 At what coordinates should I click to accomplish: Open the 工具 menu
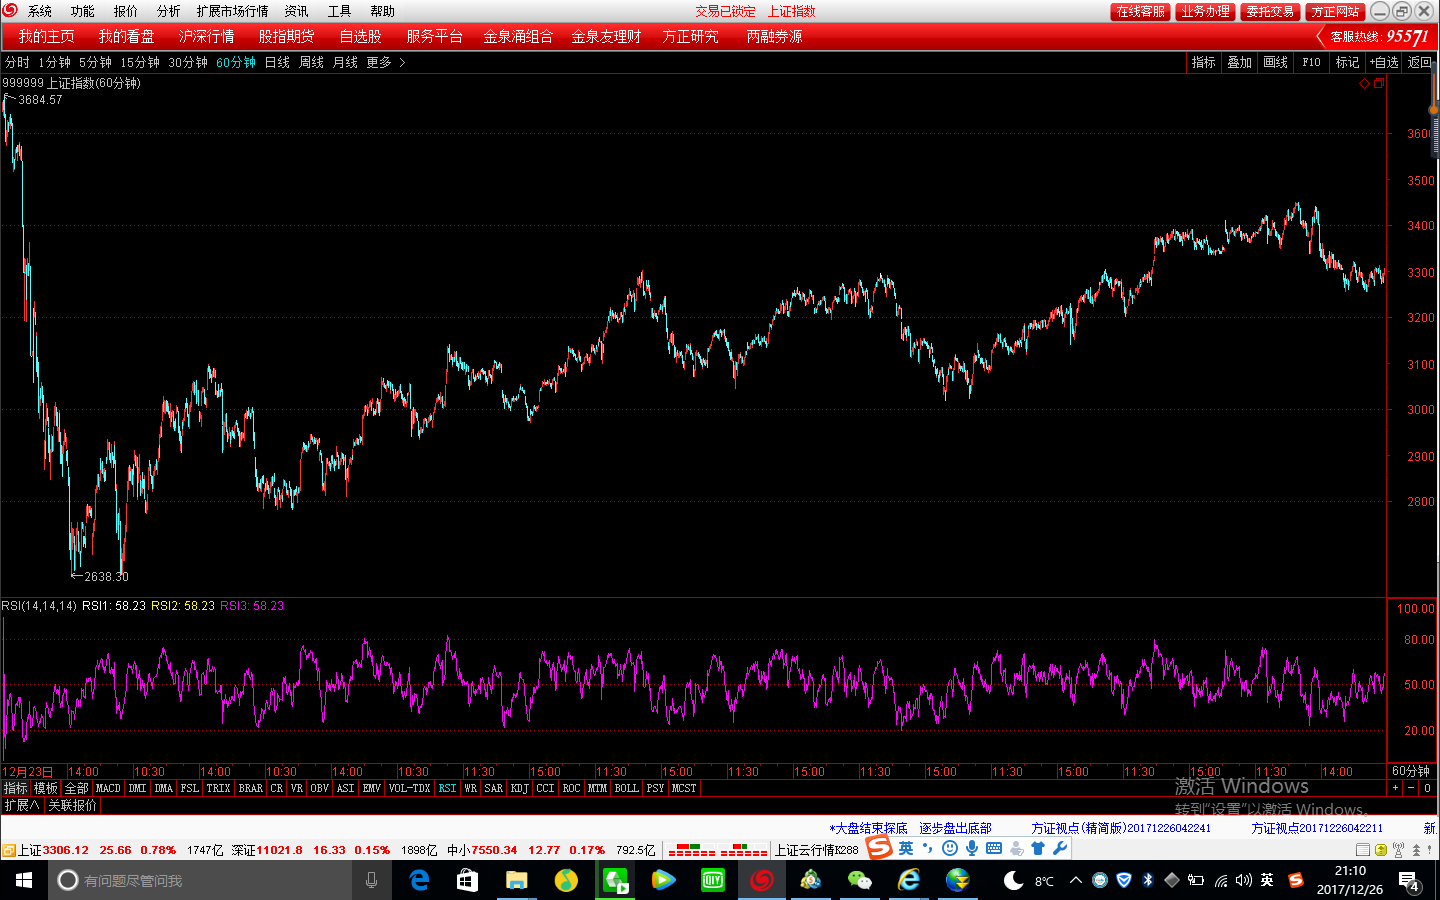point(339,11)
